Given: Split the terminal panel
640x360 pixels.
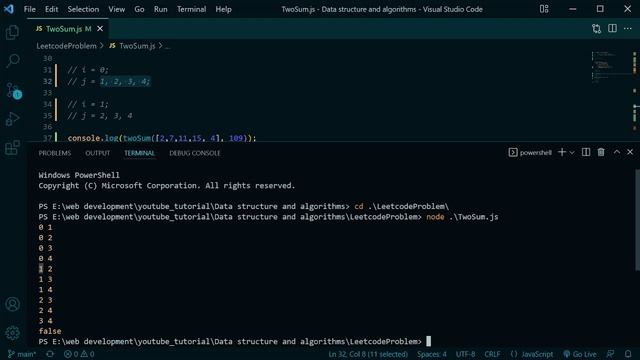Looking at the screenshot, I should 586,152.
